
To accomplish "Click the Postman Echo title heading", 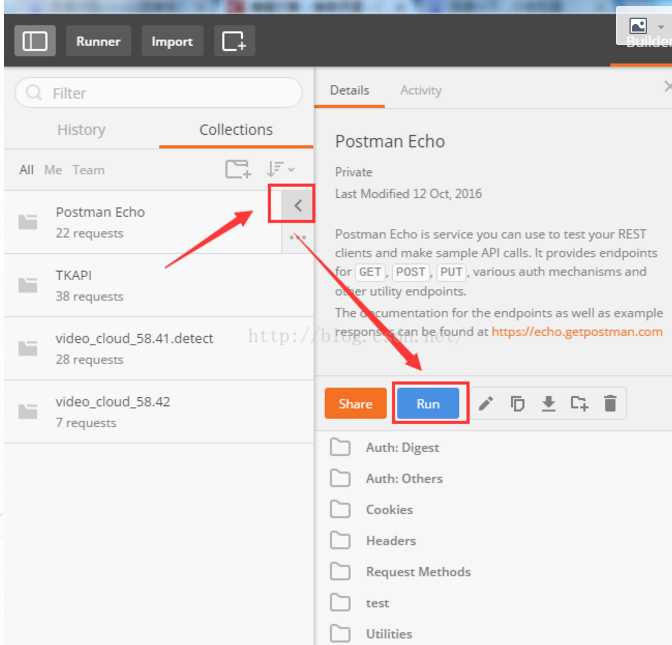I will tap(390, 141).
